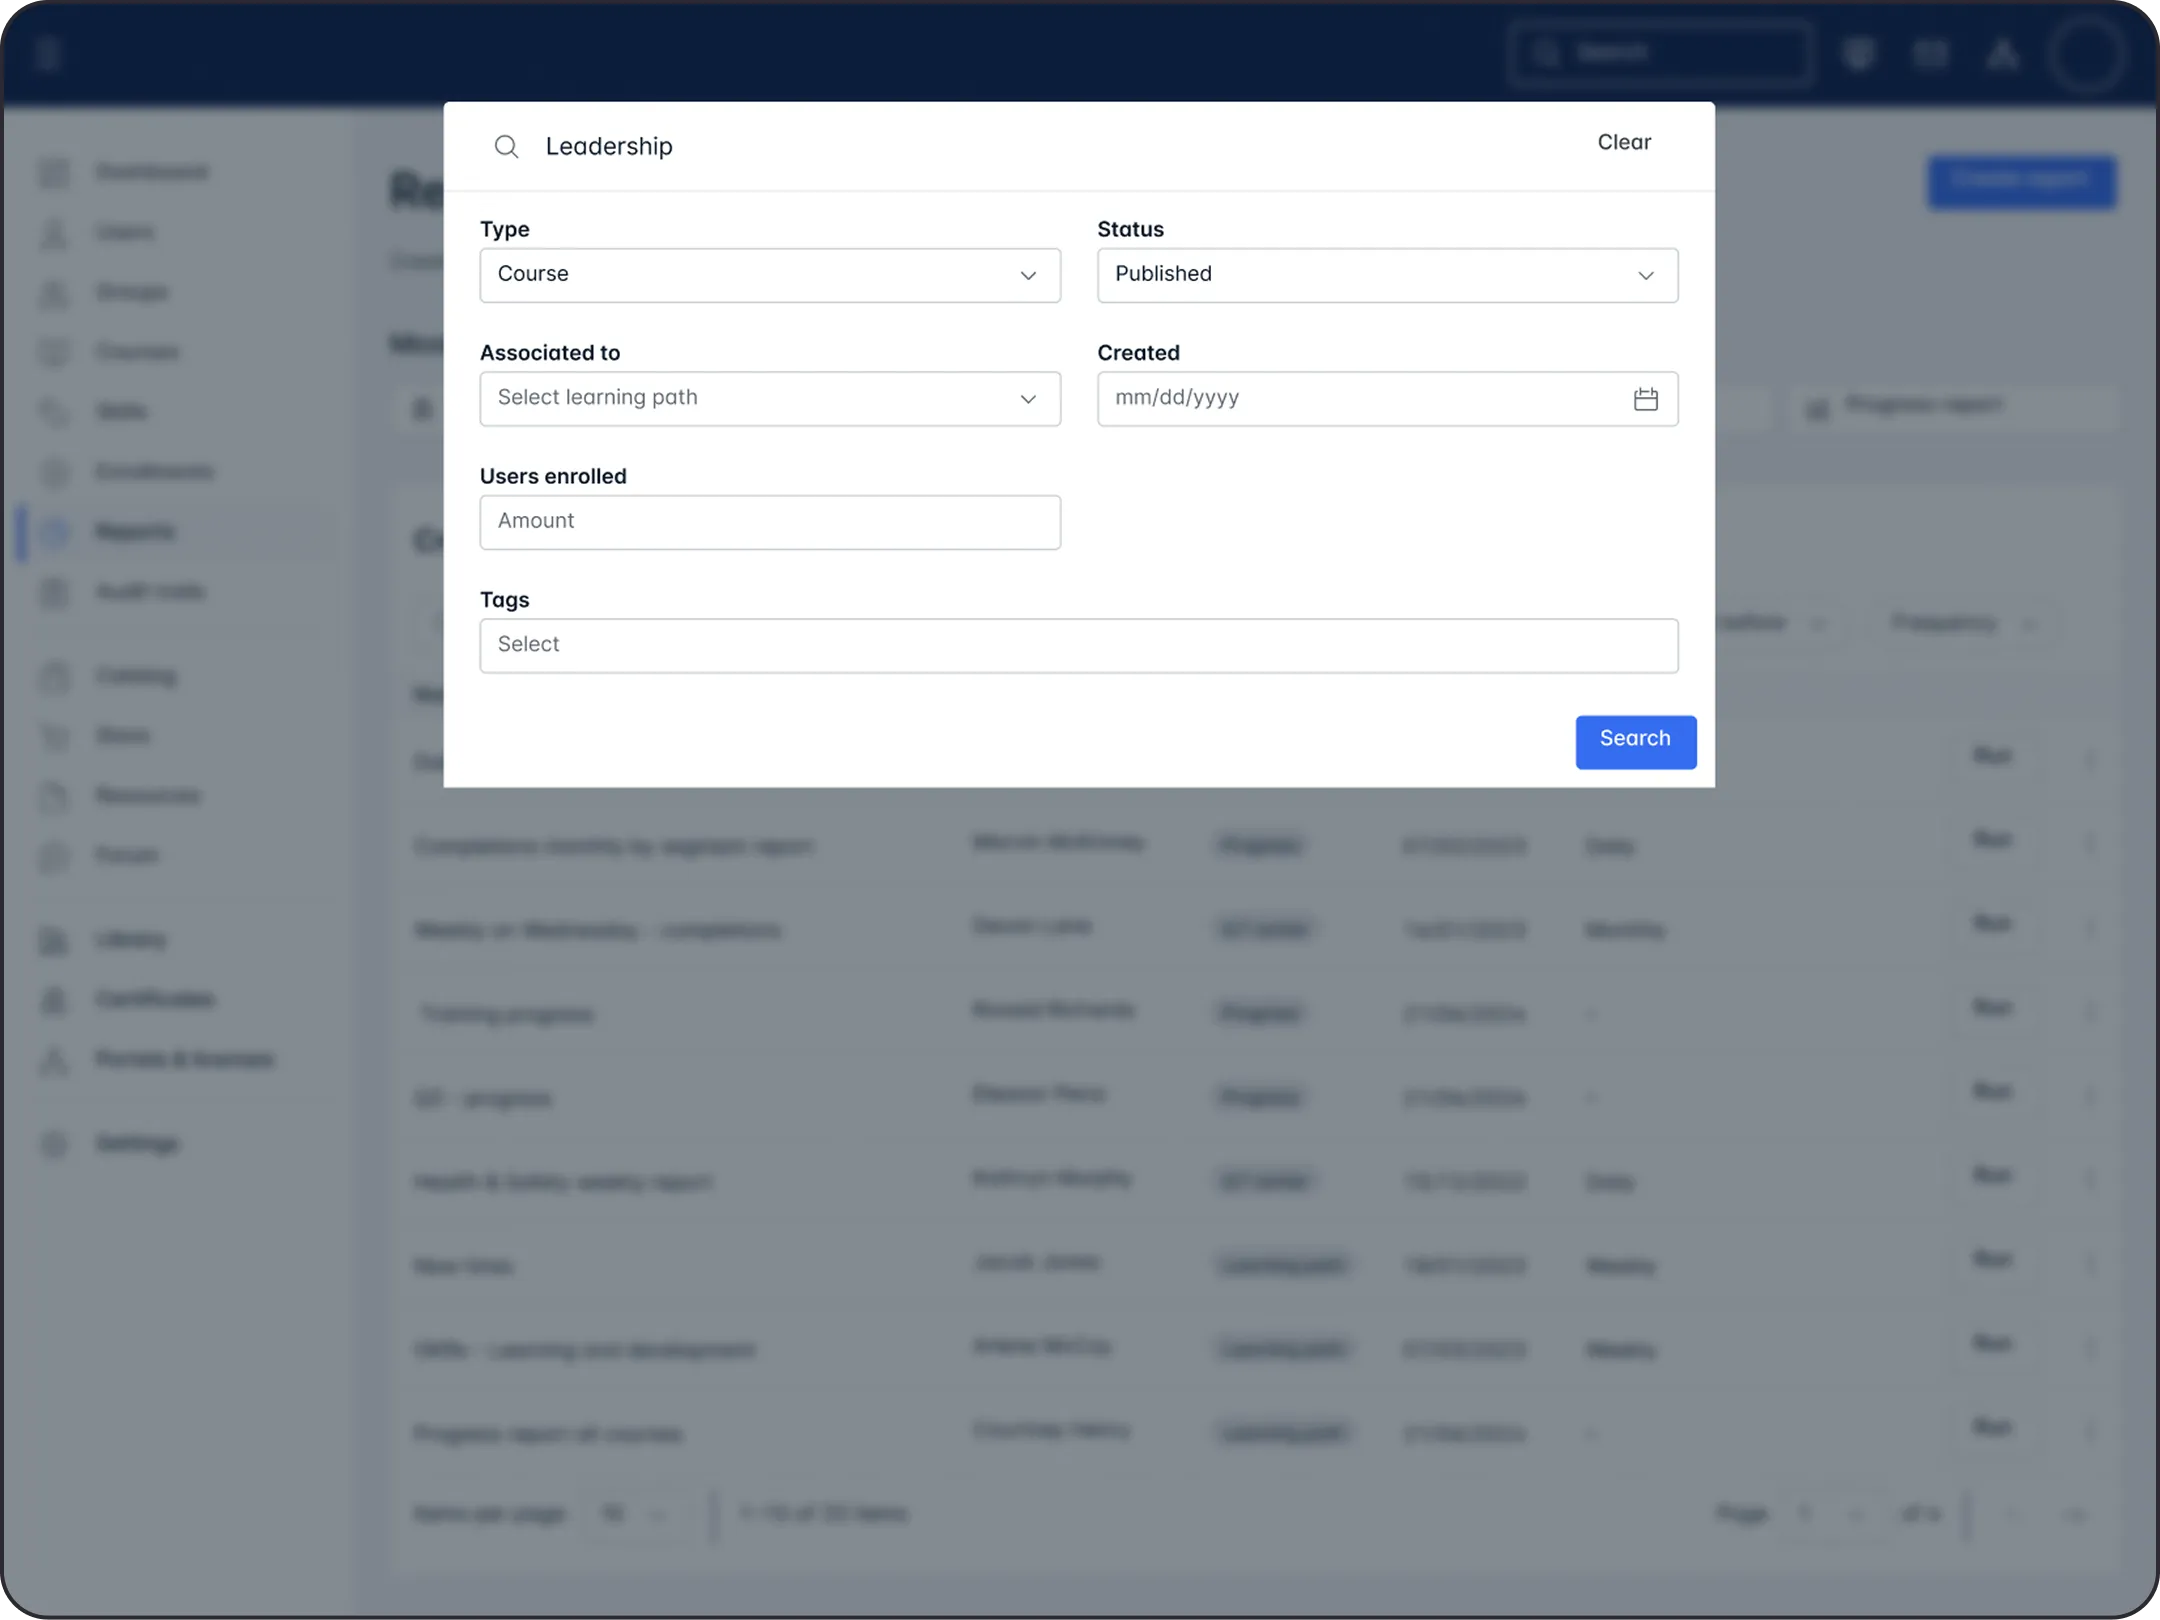
Task: Click the Users enrolled Amount field
Action: pyautogui.click(x=770, y=522)
